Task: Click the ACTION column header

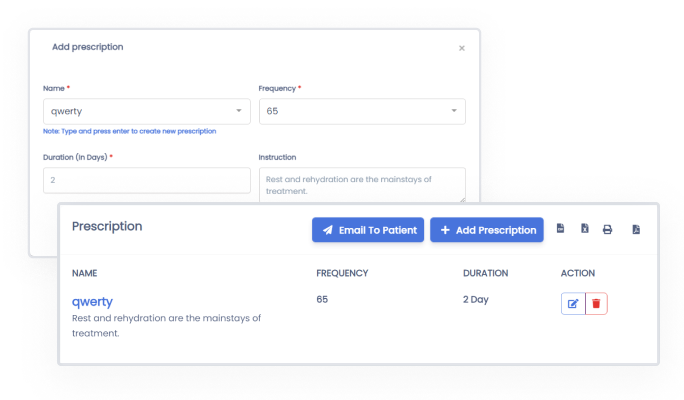Action: pos(579,273)
